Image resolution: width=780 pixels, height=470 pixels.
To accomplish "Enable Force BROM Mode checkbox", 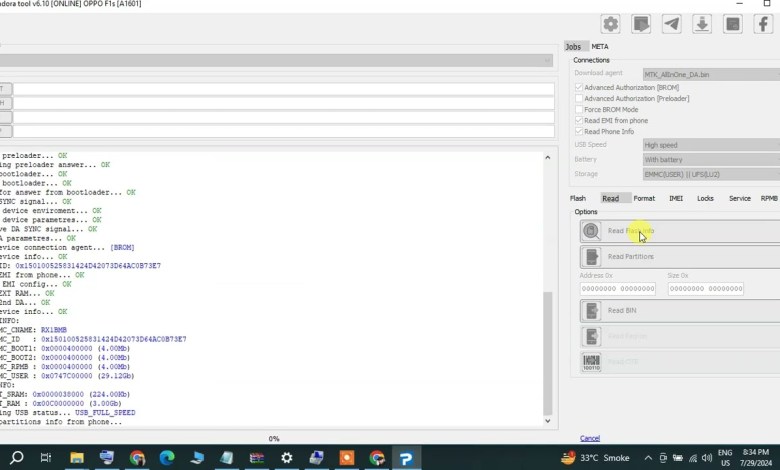I will (x=579, y=109).
